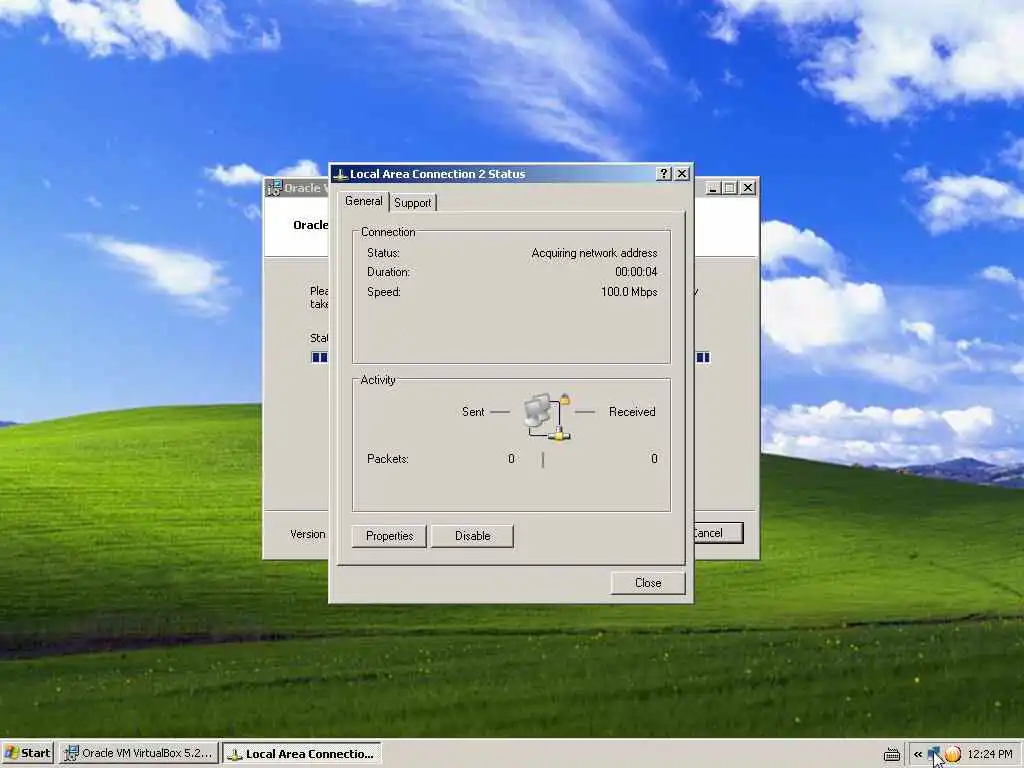Disable the Local Area Connection
This screenshot has width=1024, height=768.
[x=472, y=536]
